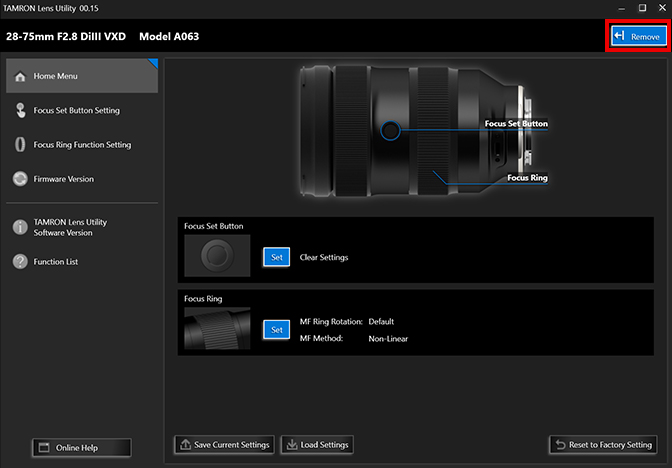Click the Clear Settings text
Screen dimensions: 672x468
pos(324,257)
